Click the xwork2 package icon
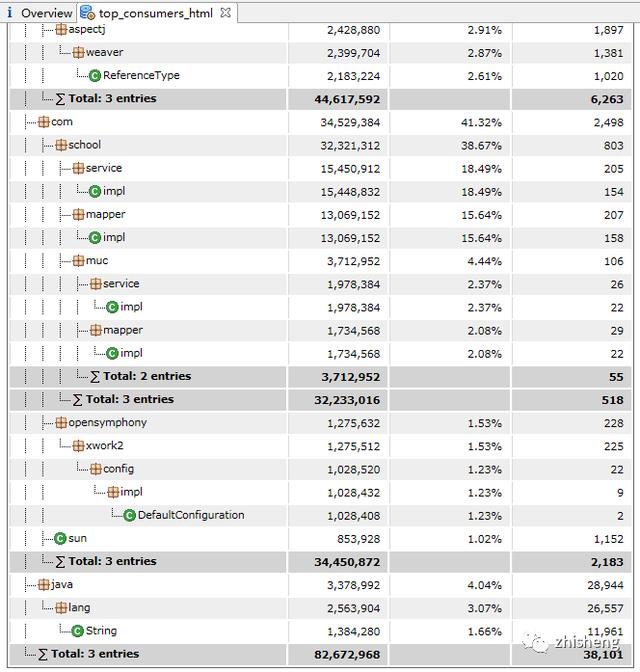 78,446
